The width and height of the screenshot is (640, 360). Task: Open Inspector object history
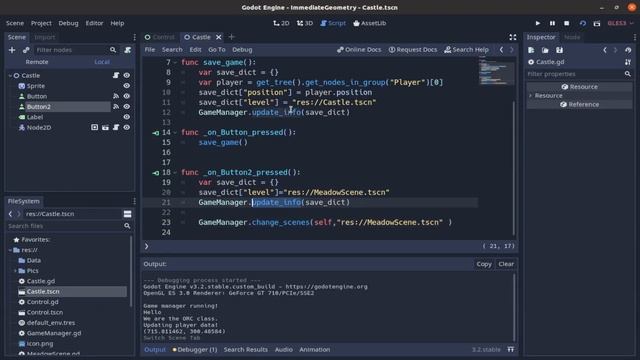click(x=628, y=50)
